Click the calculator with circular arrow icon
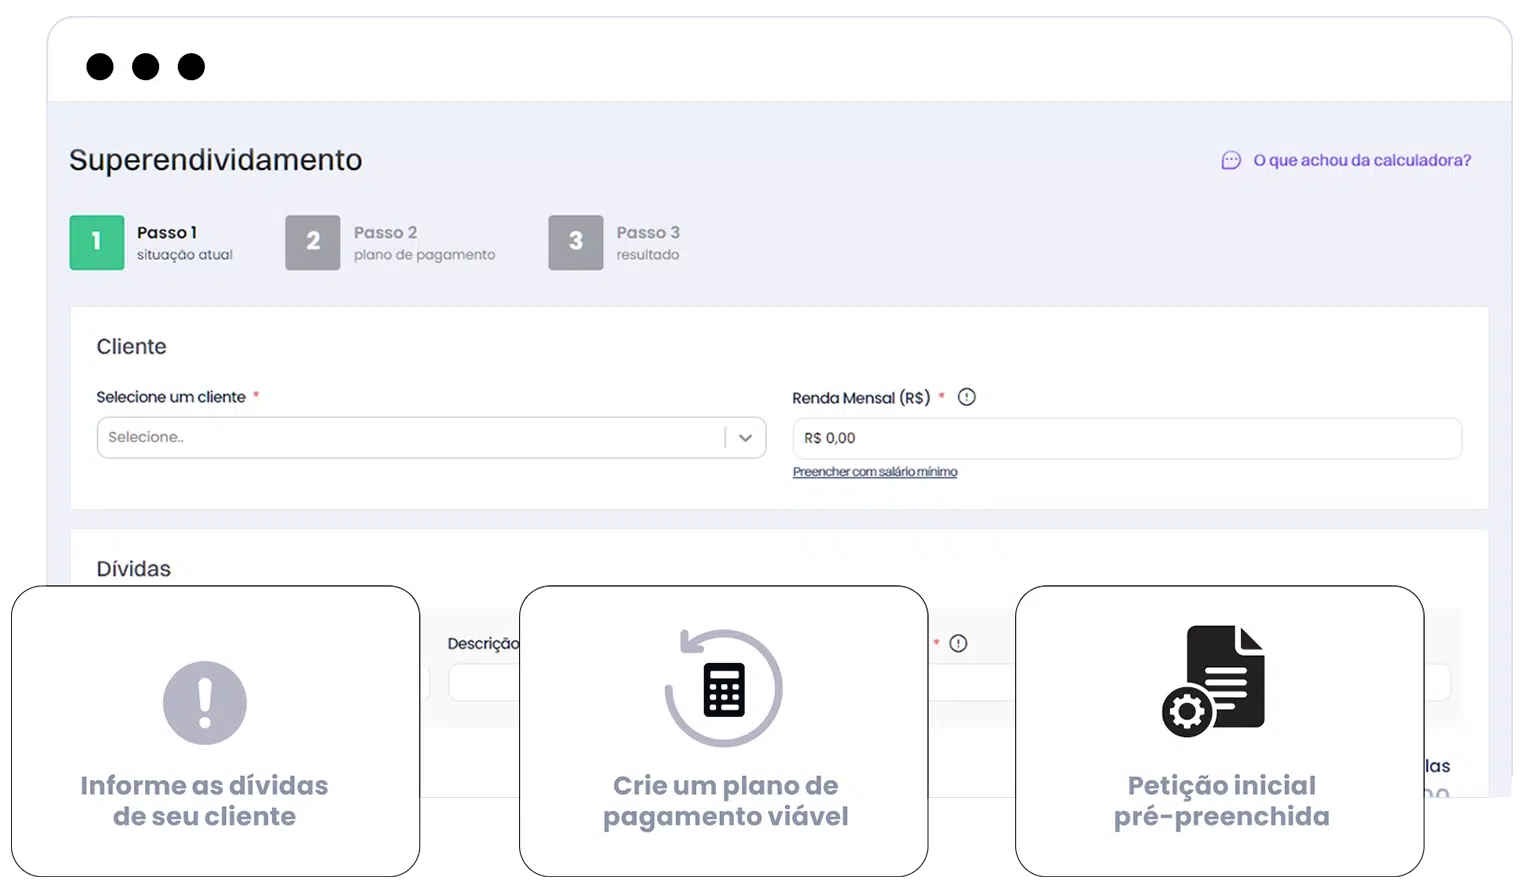 pos(723,688)
